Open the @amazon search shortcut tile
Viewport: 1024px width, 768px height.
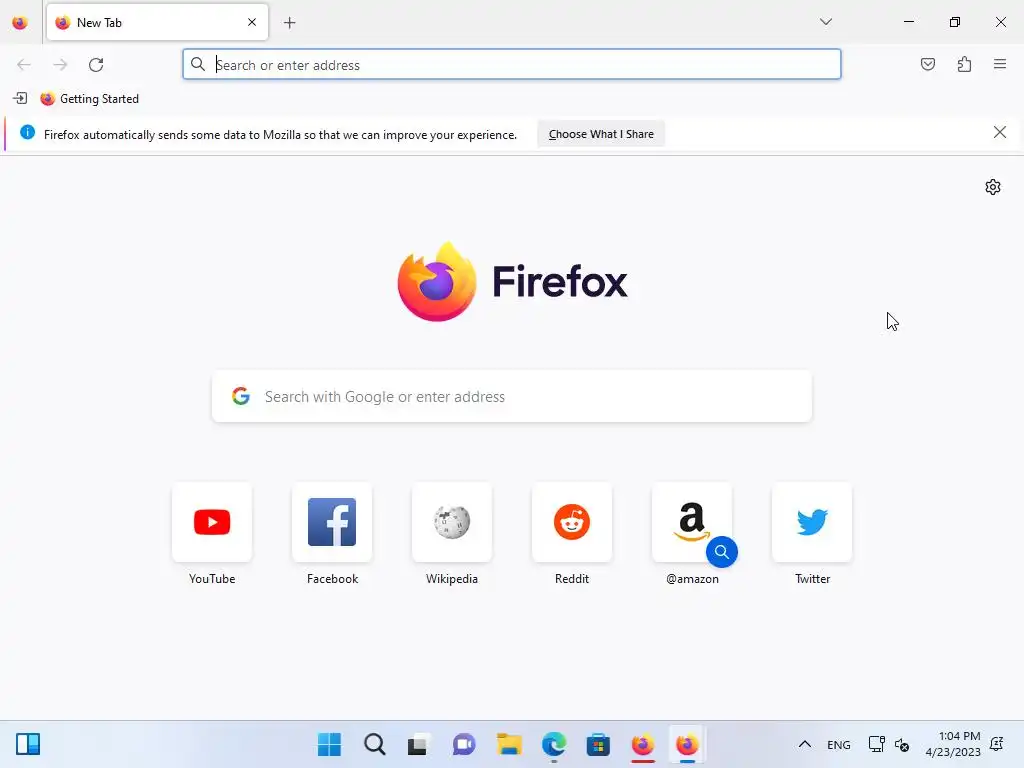[x=692, y=522]
